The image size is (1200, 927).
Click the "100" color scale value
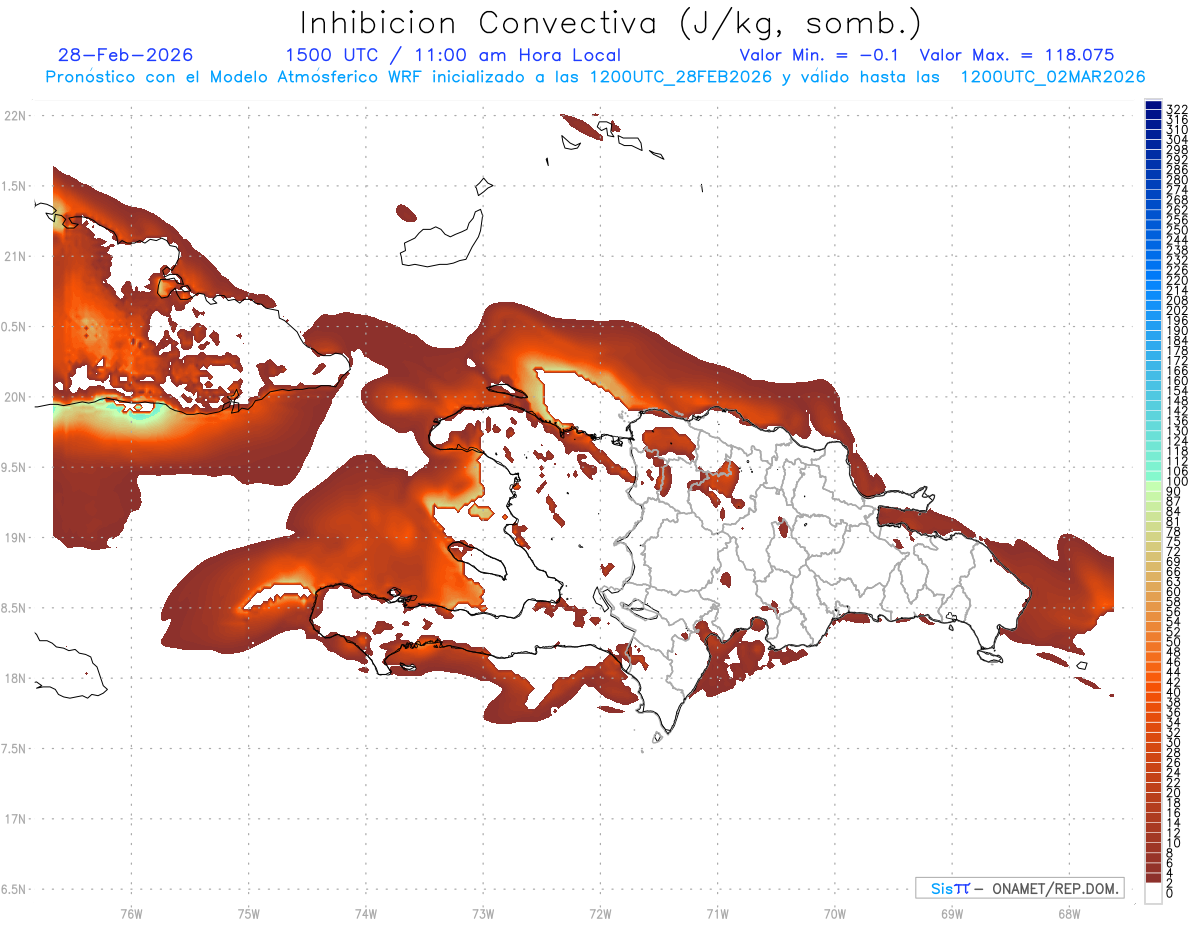click(1176, 481)
